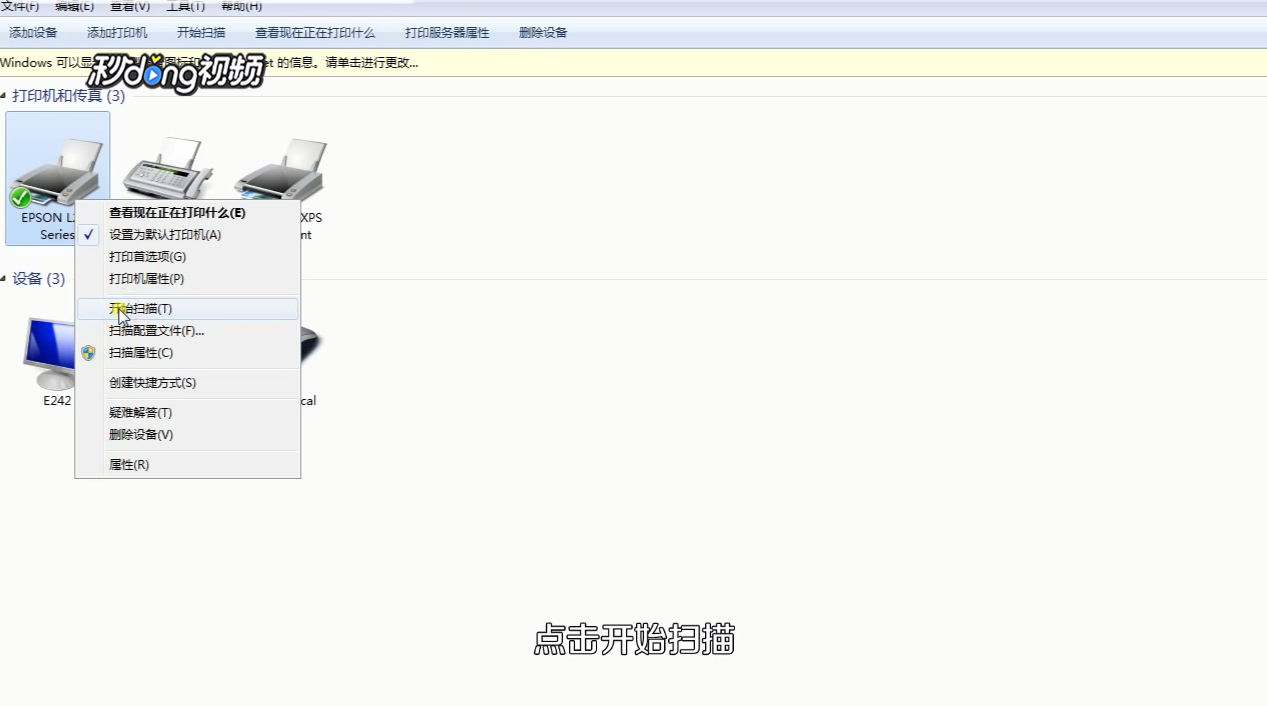Click 开始扫描 in the toolbar
1267x706 pixels.
pos(201,33)
